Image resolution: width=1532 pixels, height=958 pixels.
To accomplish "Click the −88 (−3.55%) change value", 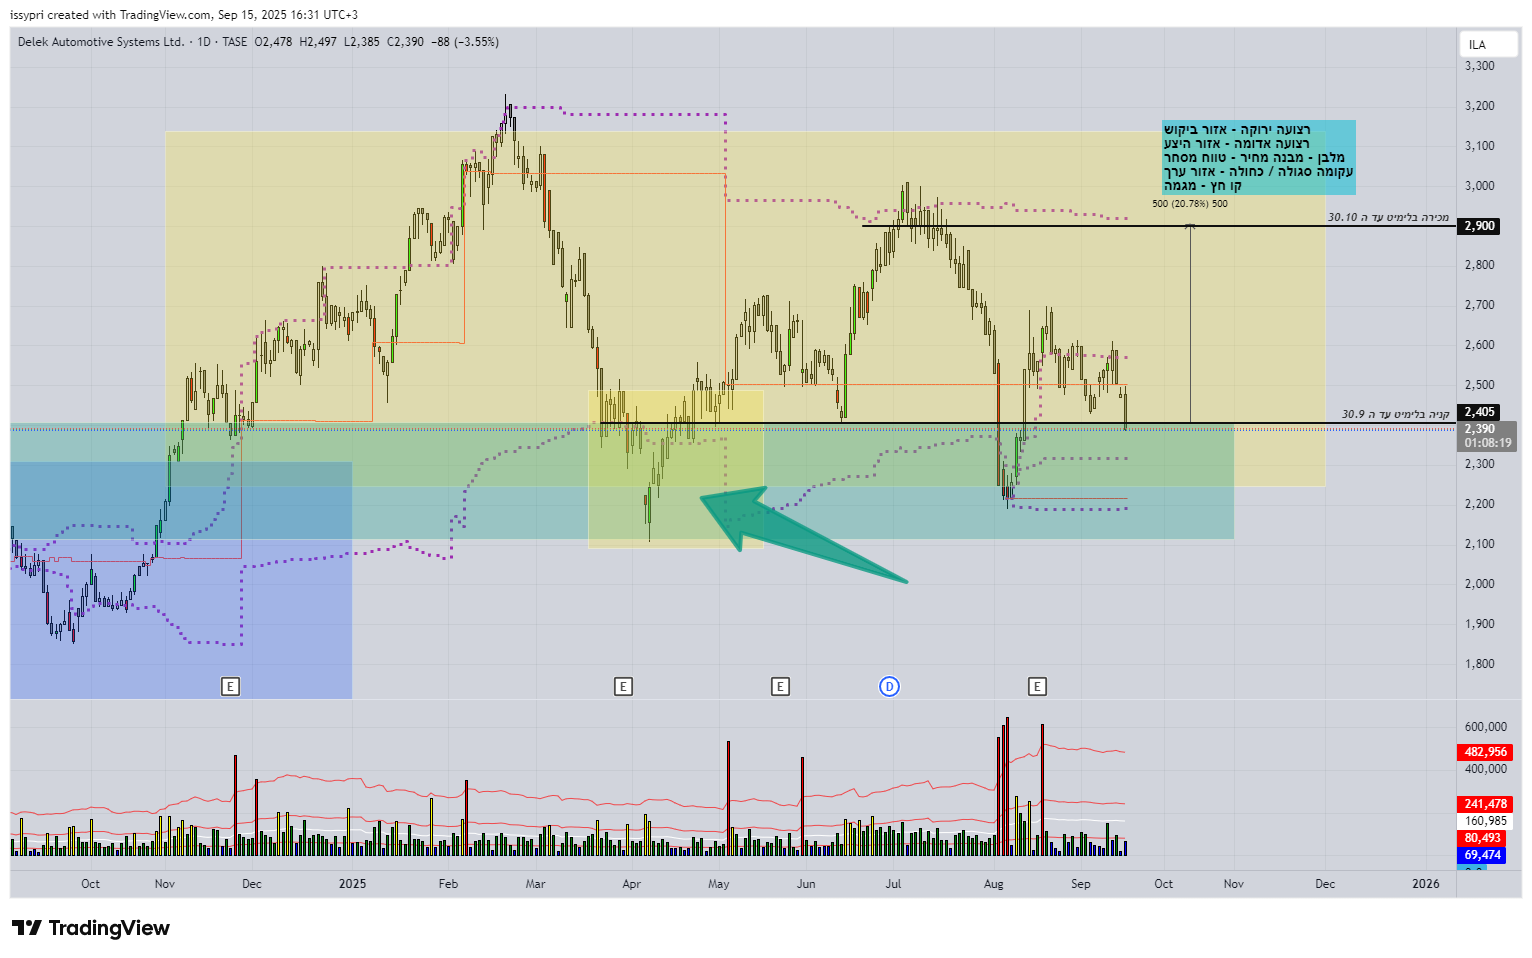I will [465, 42].
